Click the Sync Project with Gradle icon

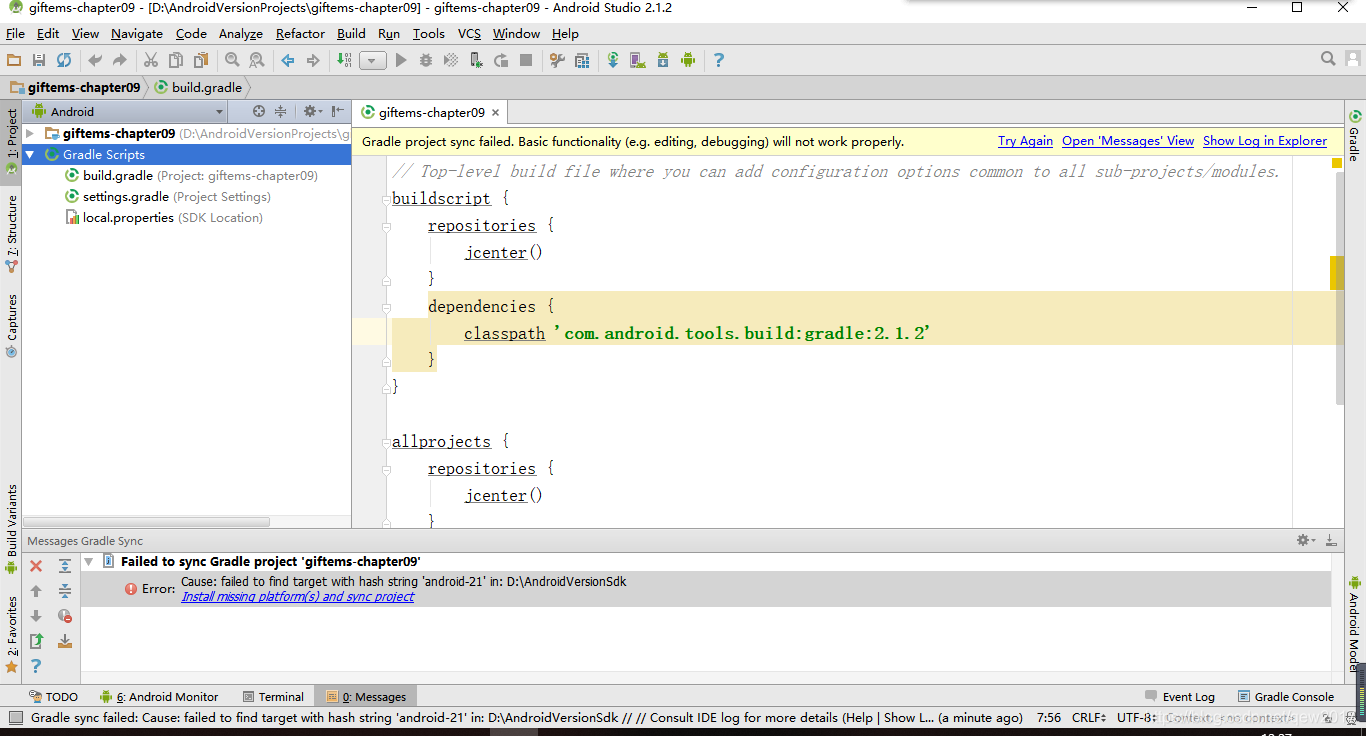(x=613, y=60)
